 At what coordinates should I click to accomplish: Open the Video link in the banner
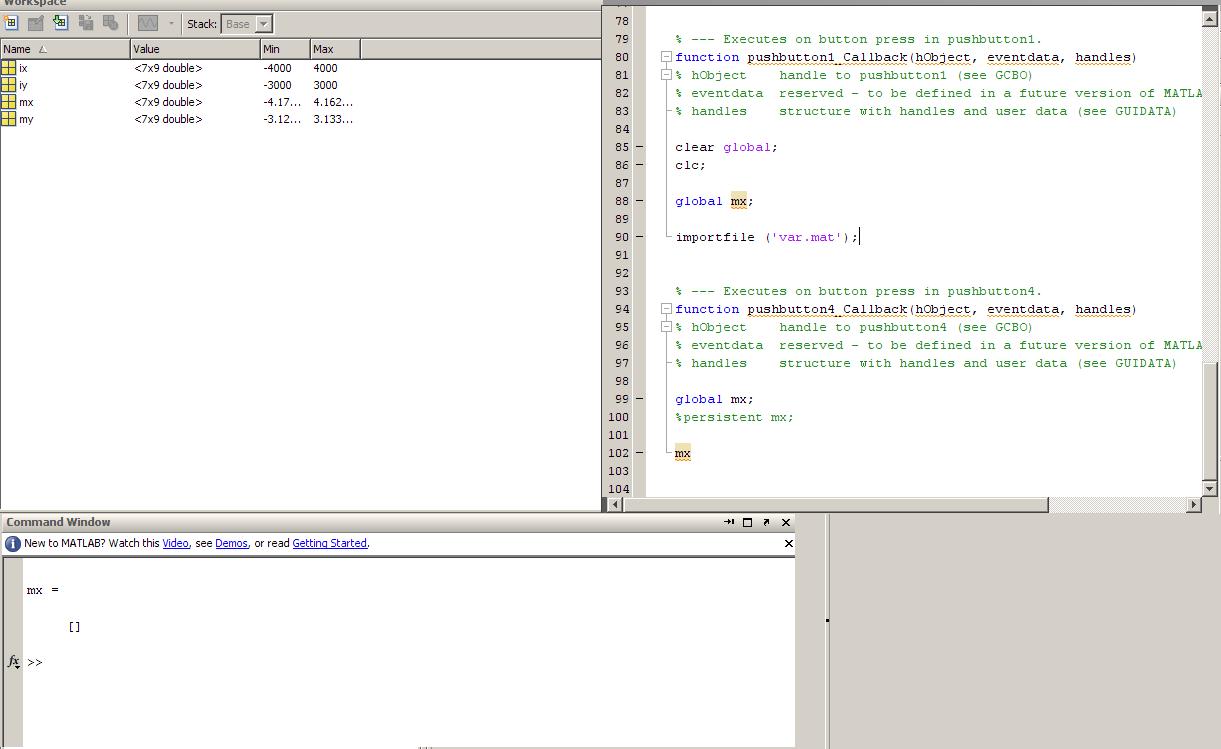tap(175, 544)
